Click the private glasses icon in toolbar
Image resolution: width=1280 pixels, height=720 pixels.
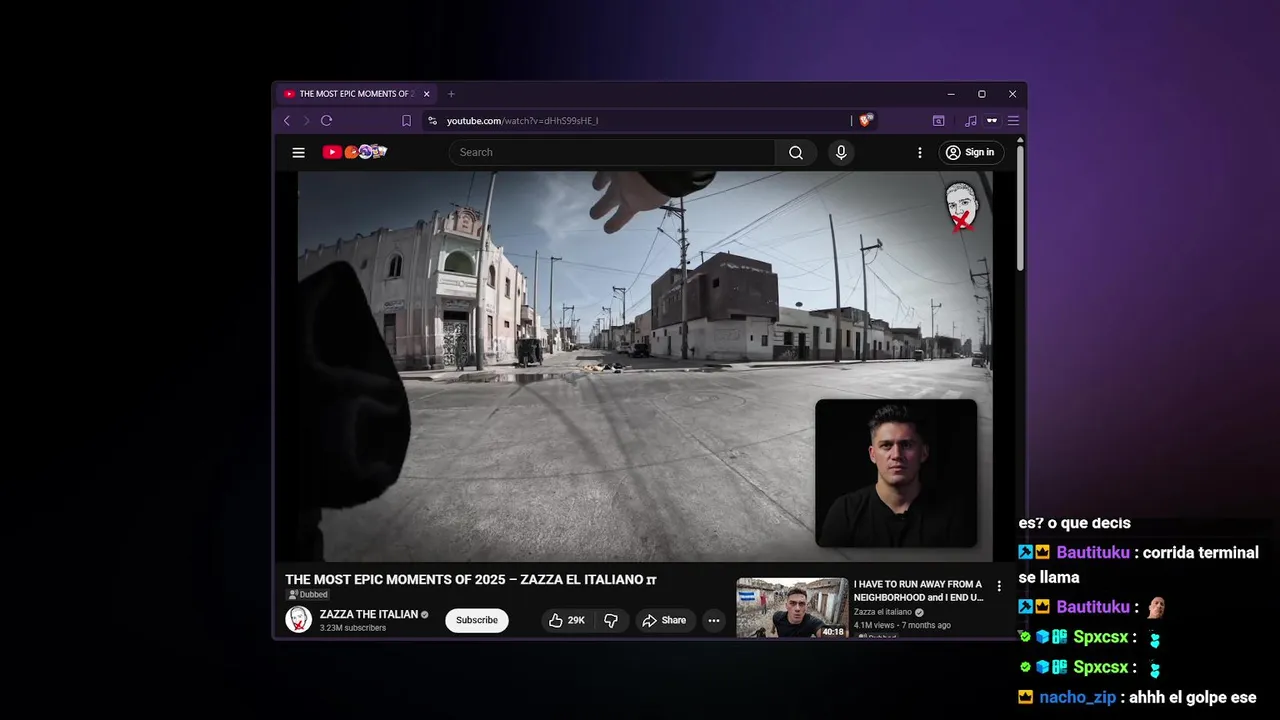click(992, 121)
